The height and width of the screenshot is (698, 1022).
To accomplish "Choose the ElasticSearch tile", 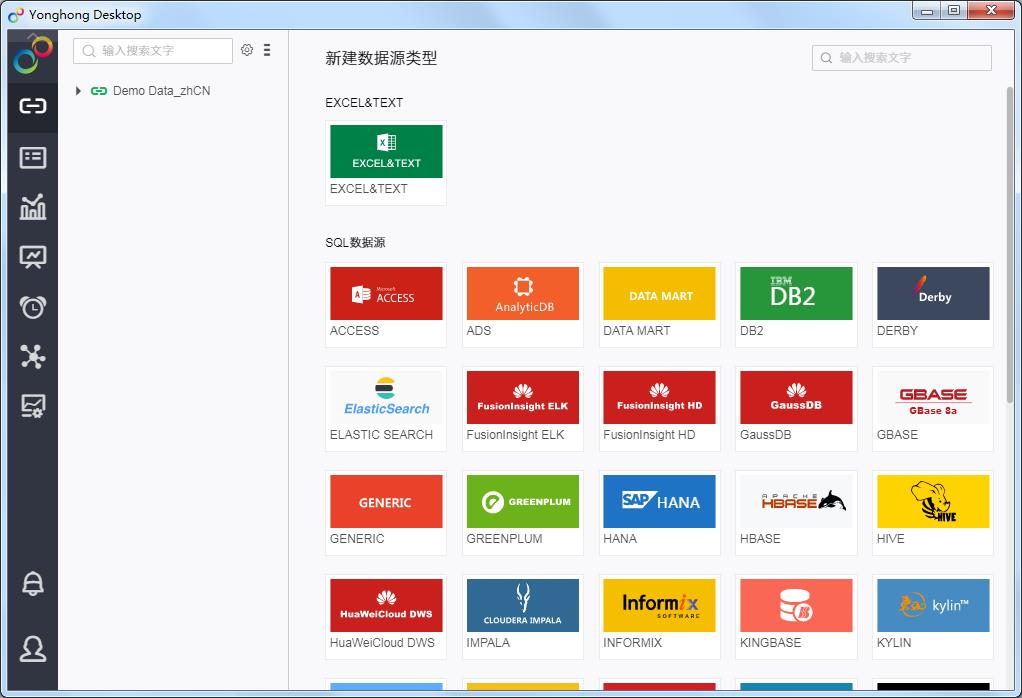I will [x=386, y=409].
